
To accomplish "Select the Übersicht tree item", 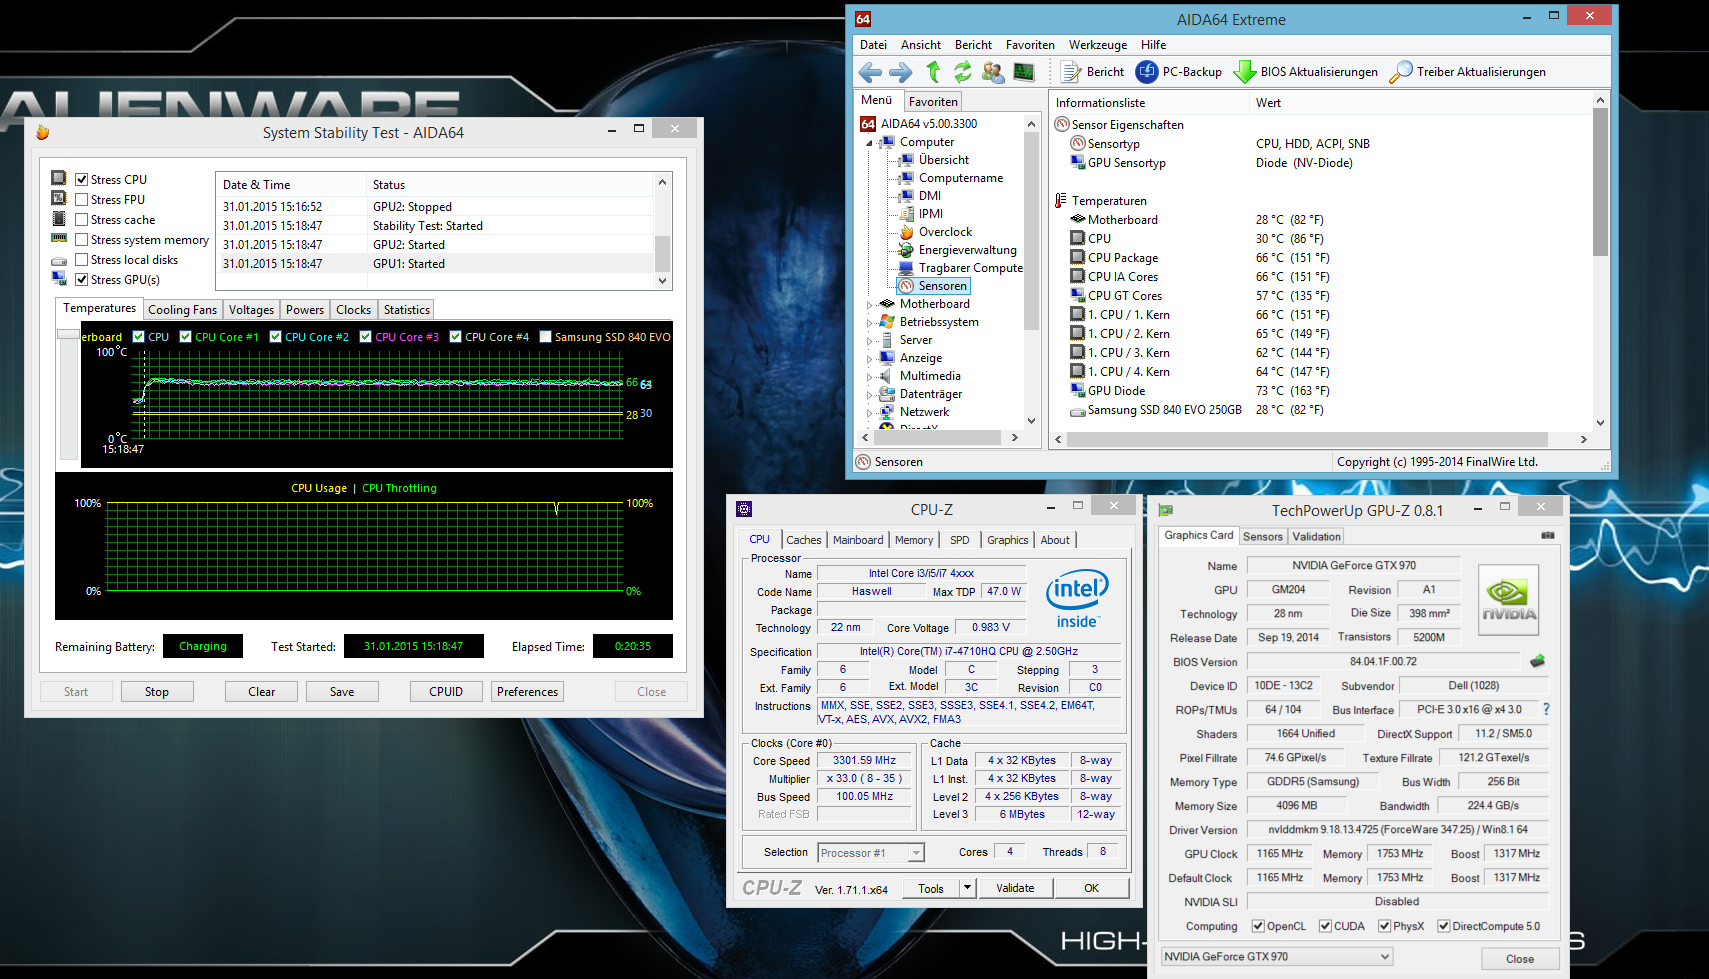I will click(943, 160).
